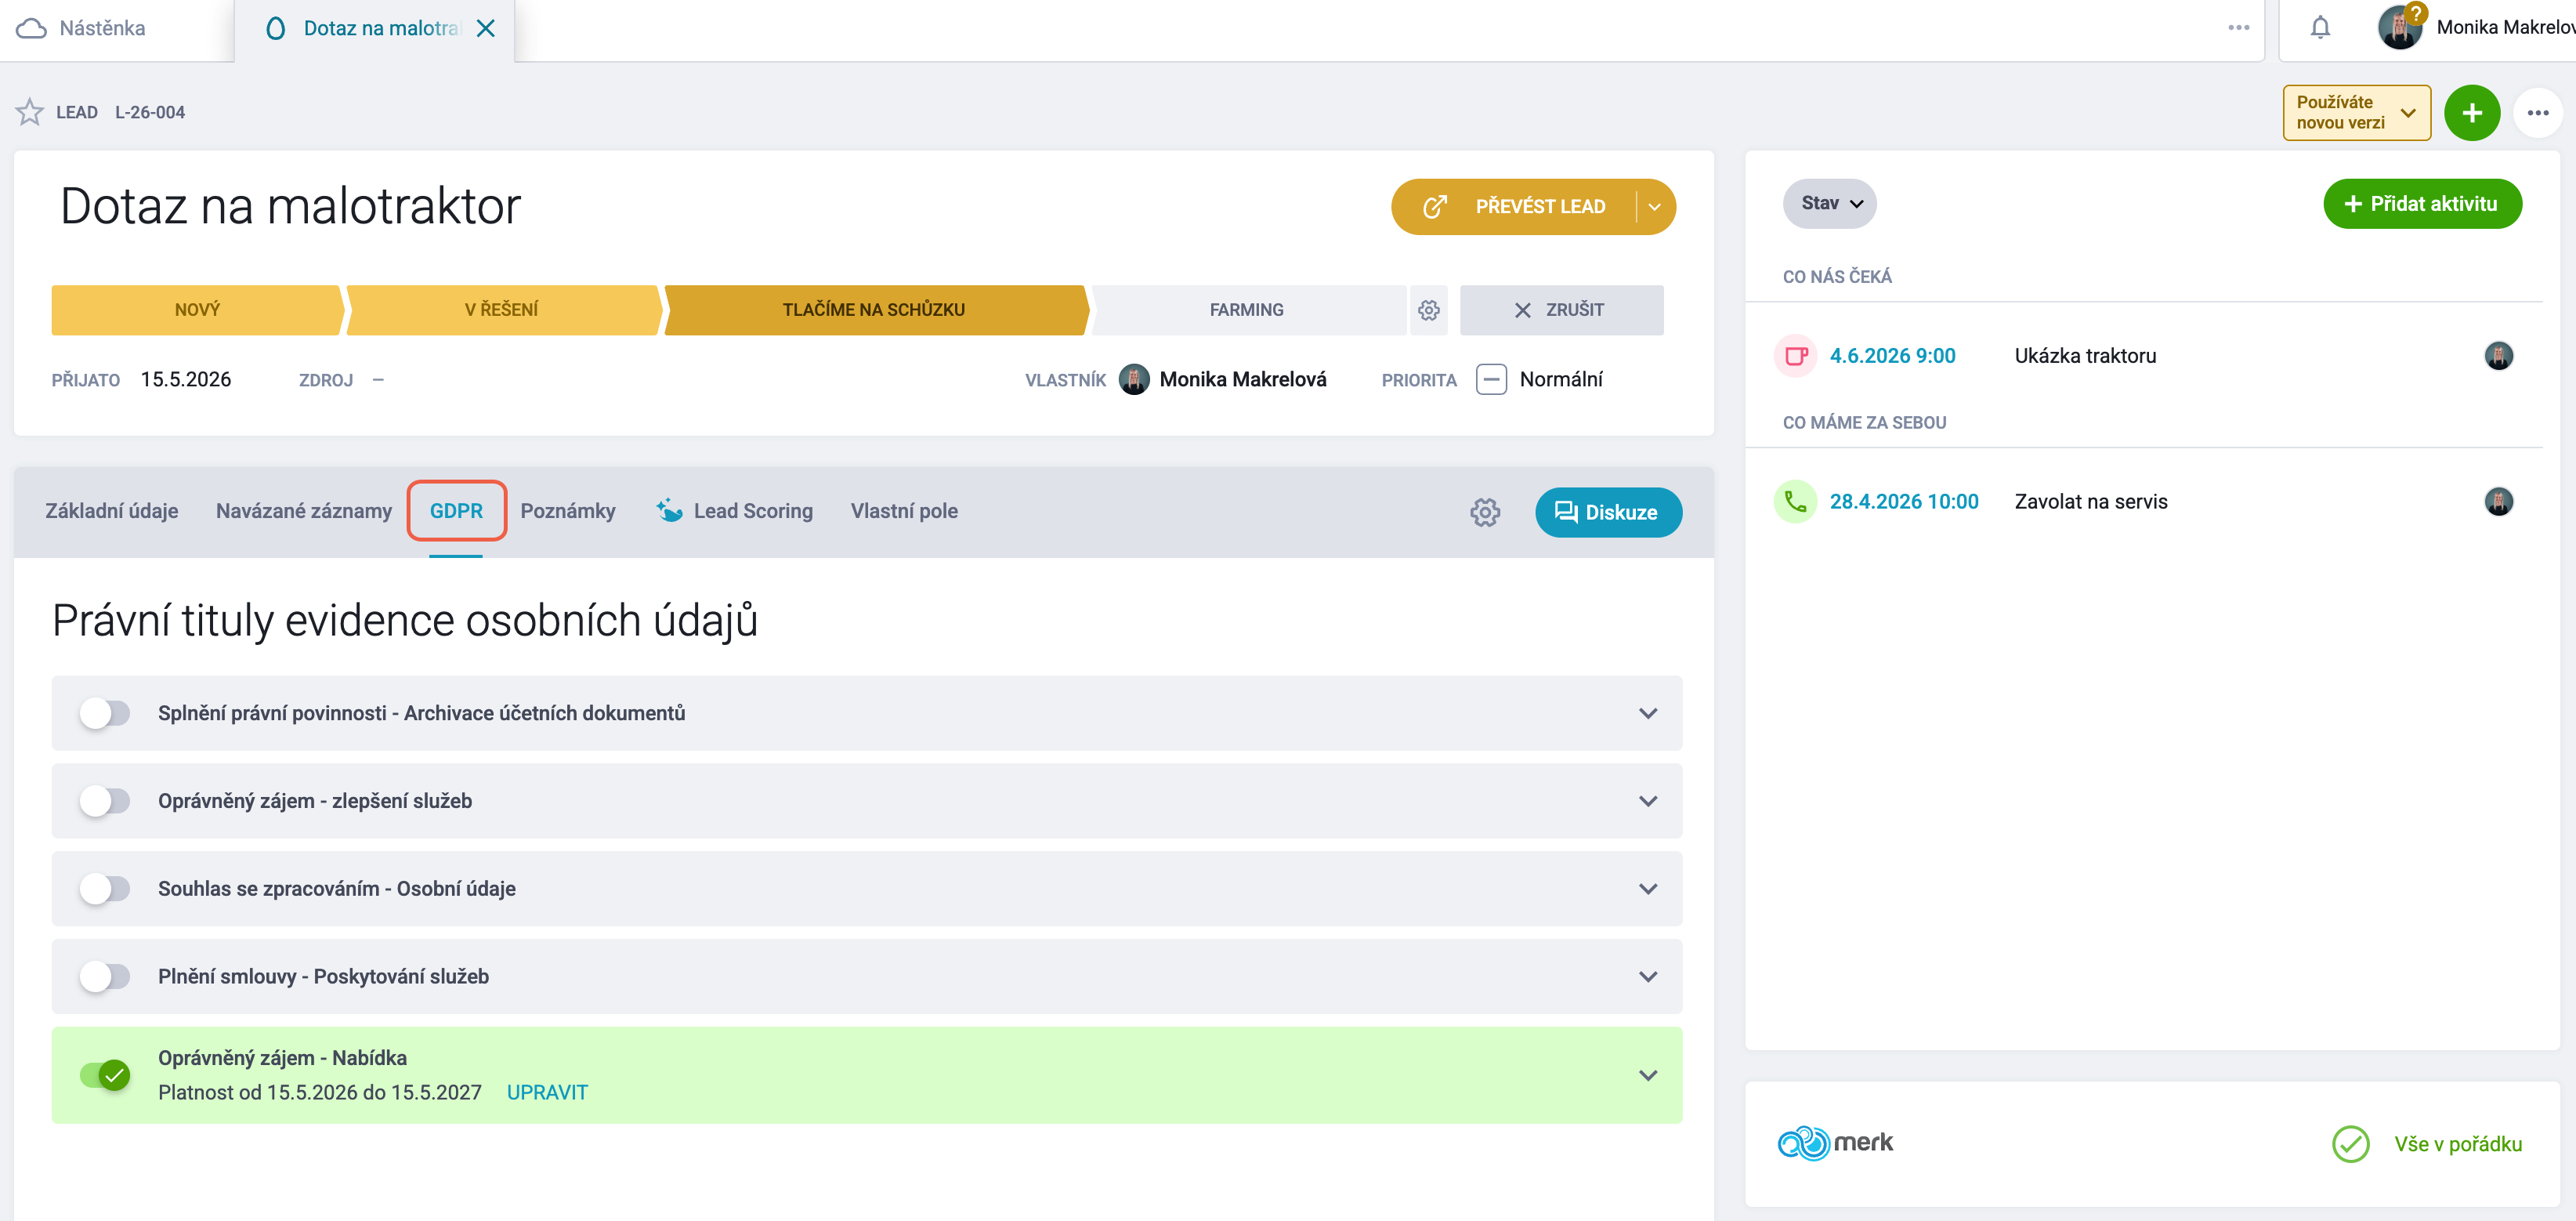Open the Lead Scoring tab
Screen dimensions: 2576x1221
point(734,511)
